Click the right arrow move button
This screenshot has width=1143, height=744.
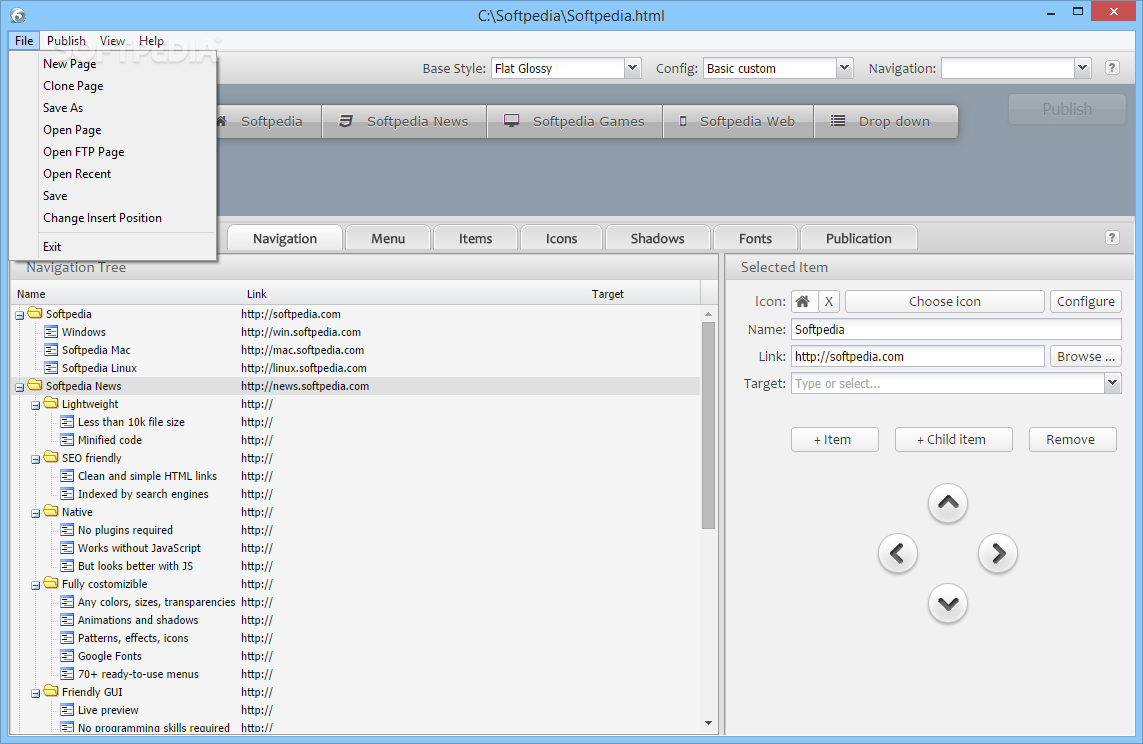coord(998,553)
